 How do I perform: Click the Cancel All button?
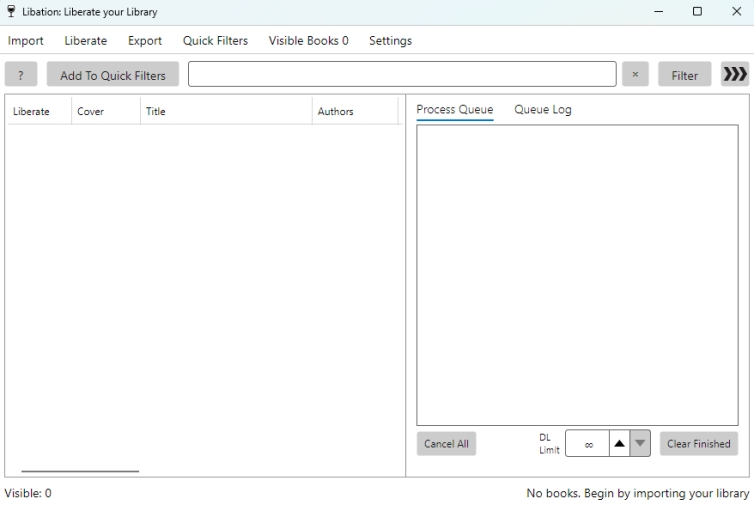coord(446,444)
